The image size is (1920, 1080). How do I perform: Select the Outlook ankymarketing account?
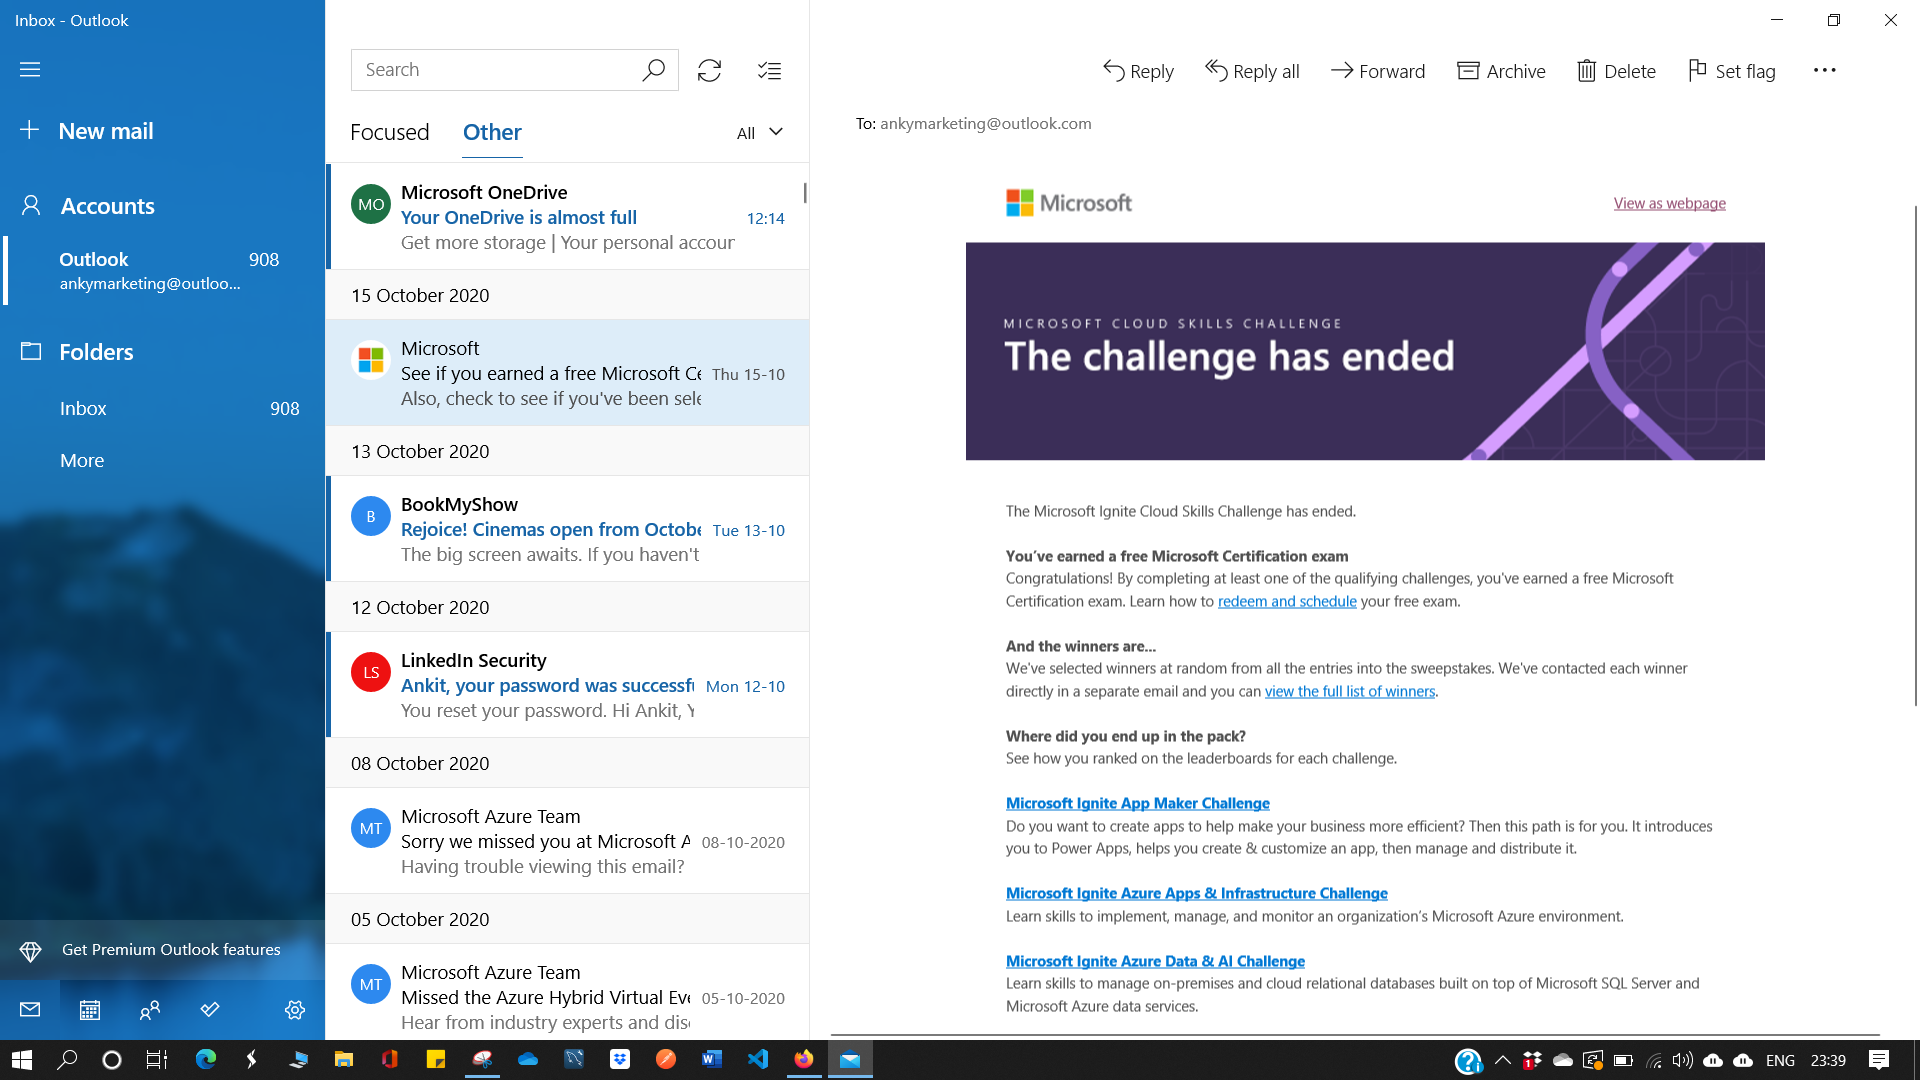pyautogui.click(x=162, y=271)
